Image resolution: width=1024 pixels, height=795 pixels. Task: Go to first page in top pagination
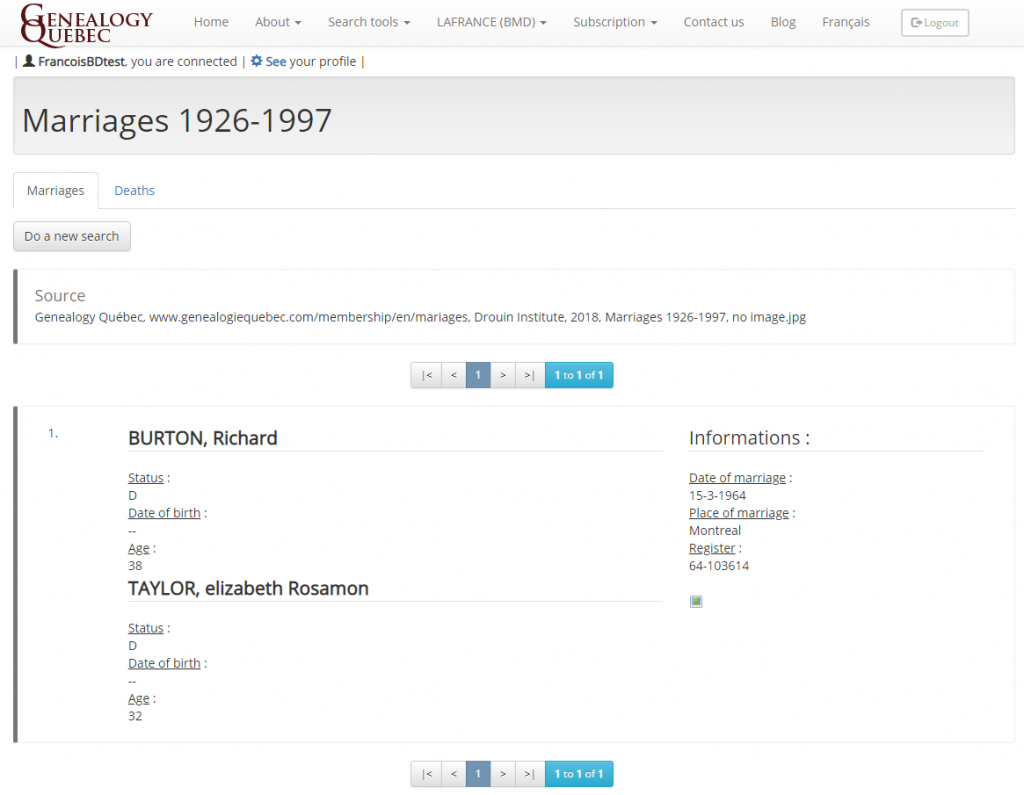click(426, 375)
